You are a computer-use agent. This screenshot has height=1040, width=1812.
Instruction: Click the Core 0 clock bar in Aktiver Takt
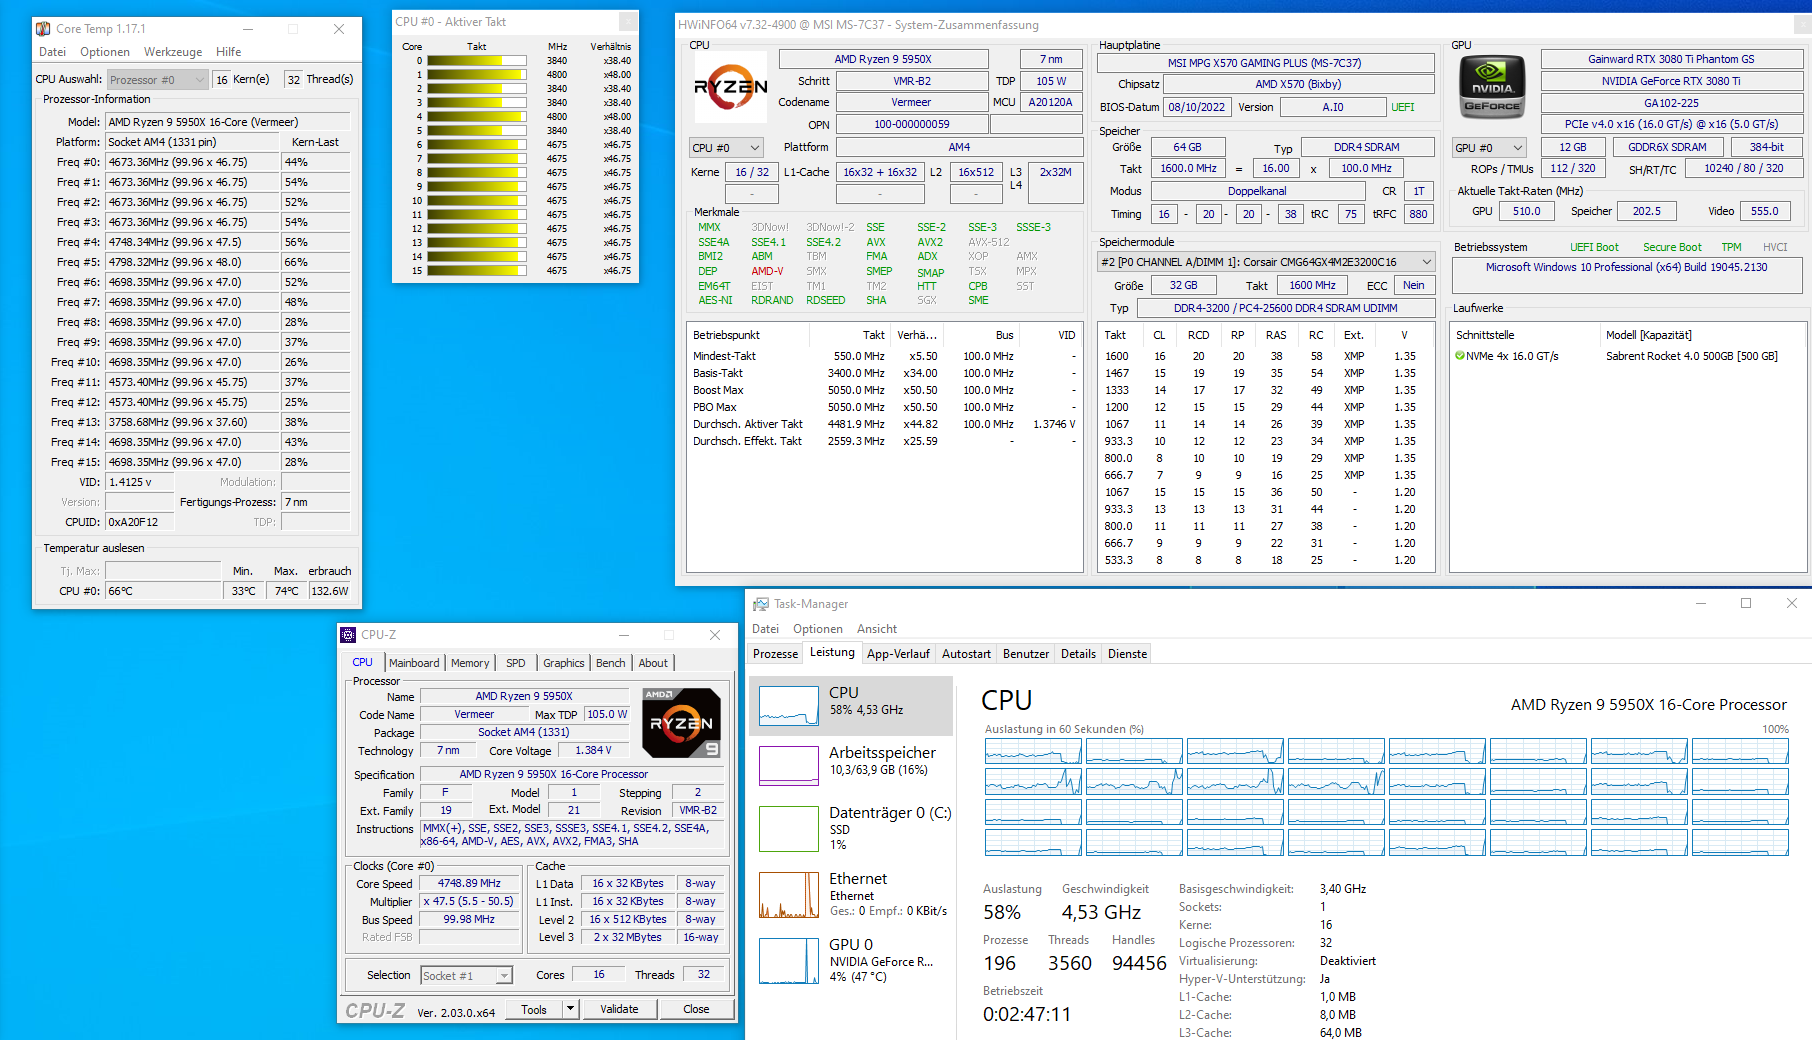pyautogui.click(x=477, y=61)
